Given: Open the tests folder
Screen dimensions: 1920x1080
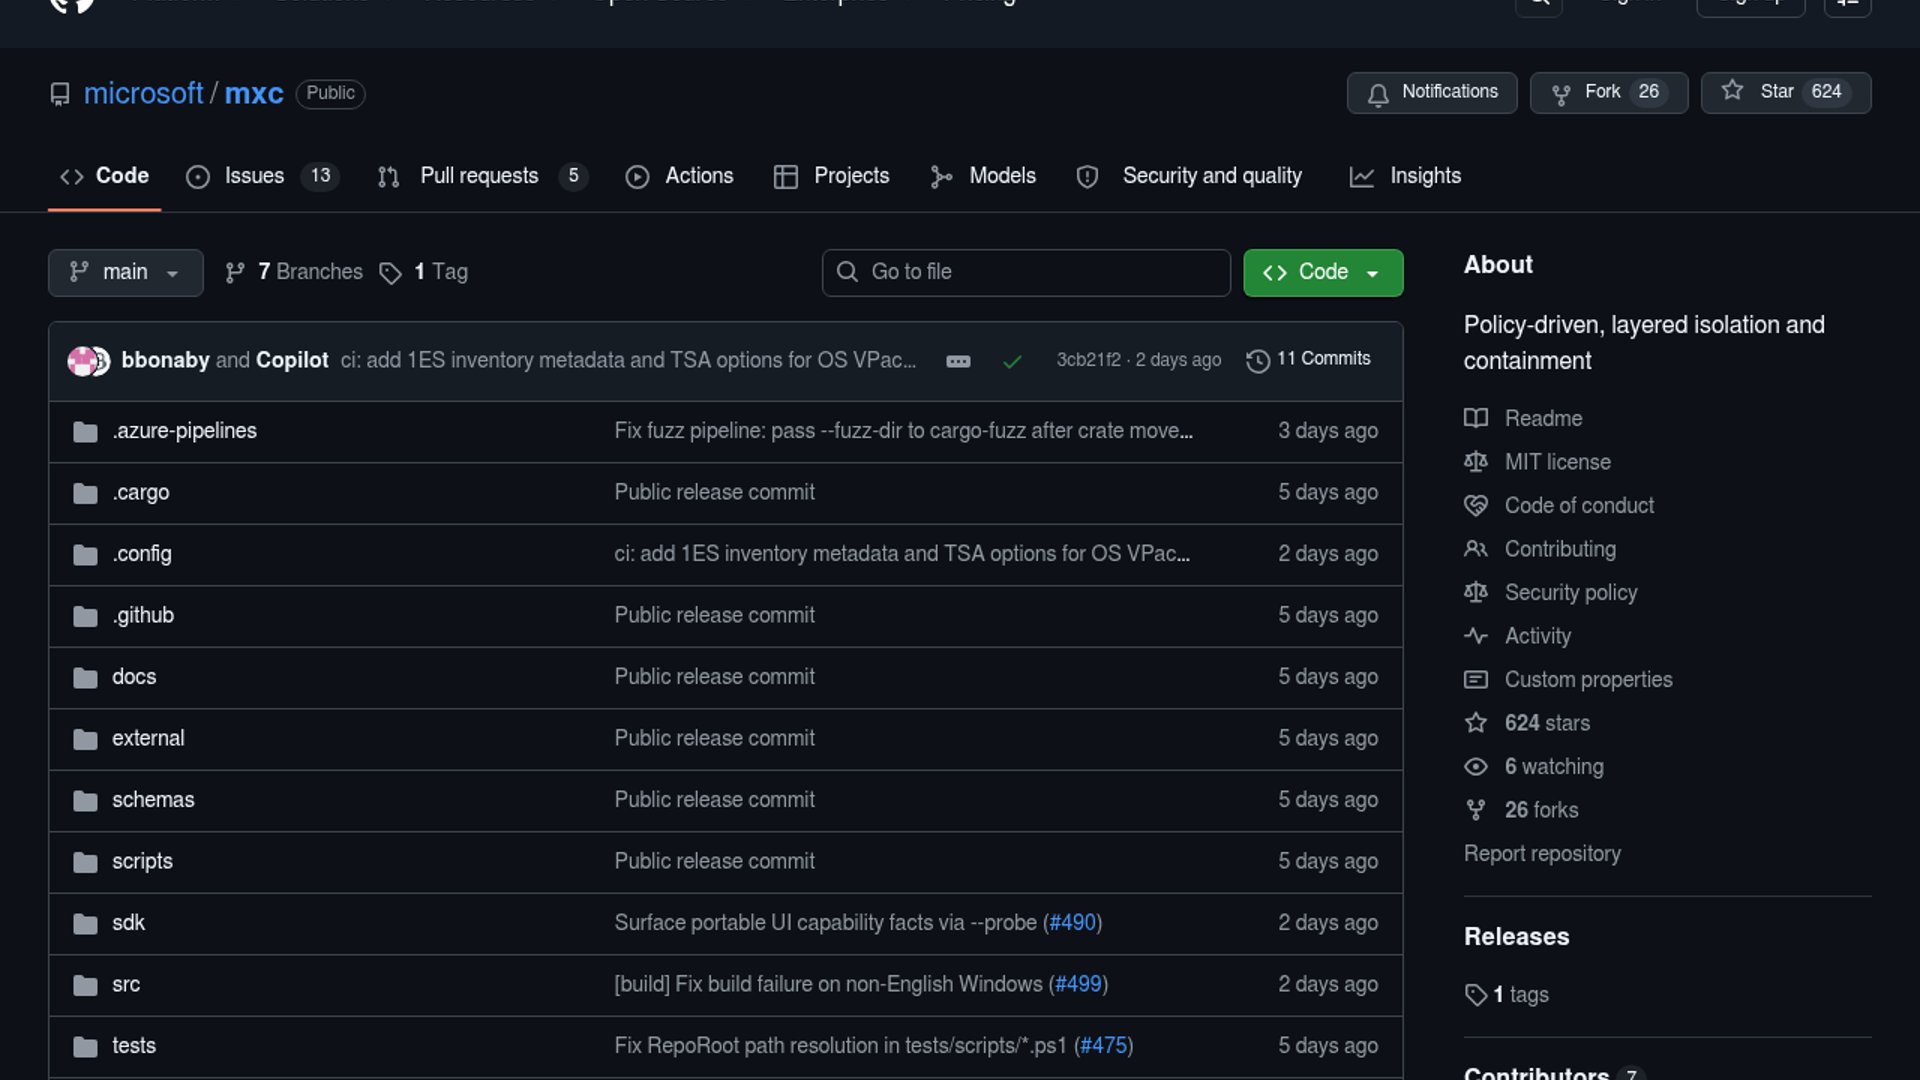Looking at the screenshot, I should (134, 1046).
